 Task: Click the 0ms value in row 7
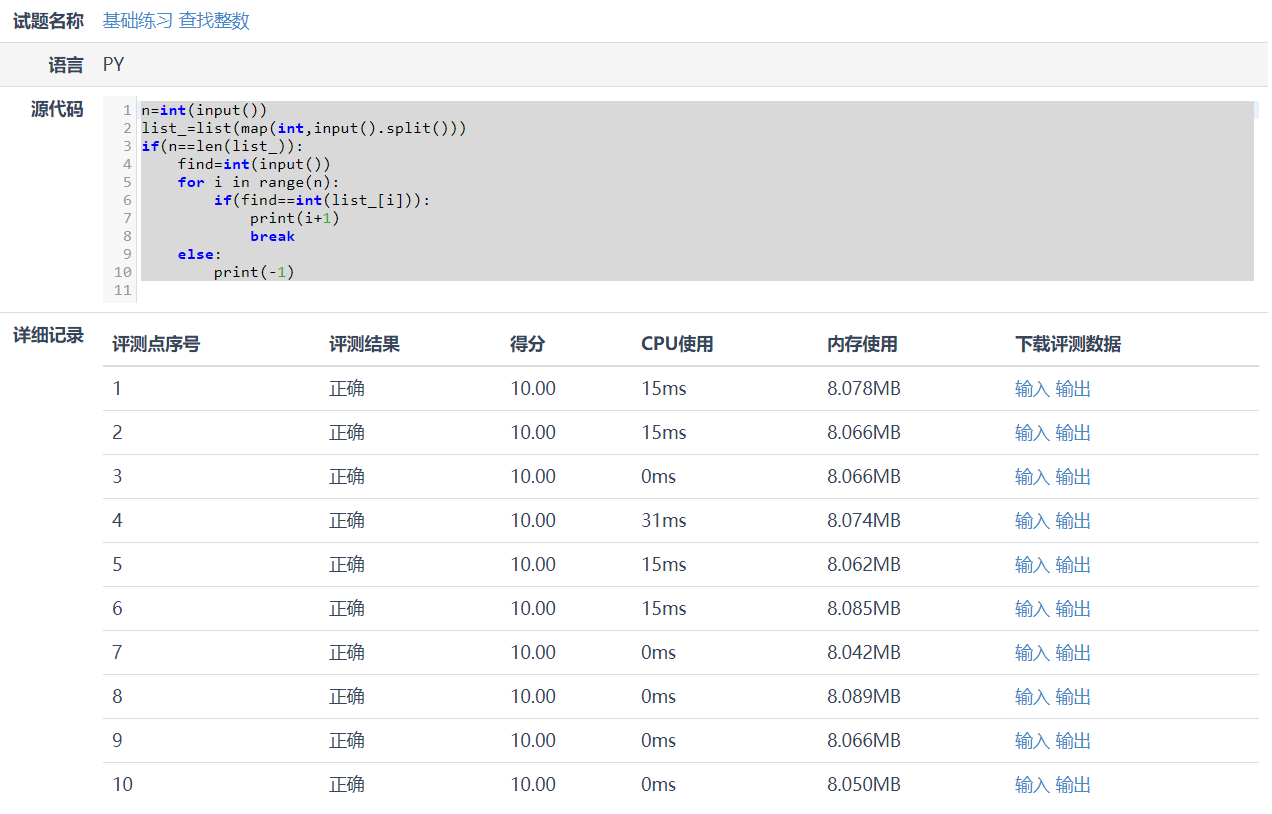659,653
